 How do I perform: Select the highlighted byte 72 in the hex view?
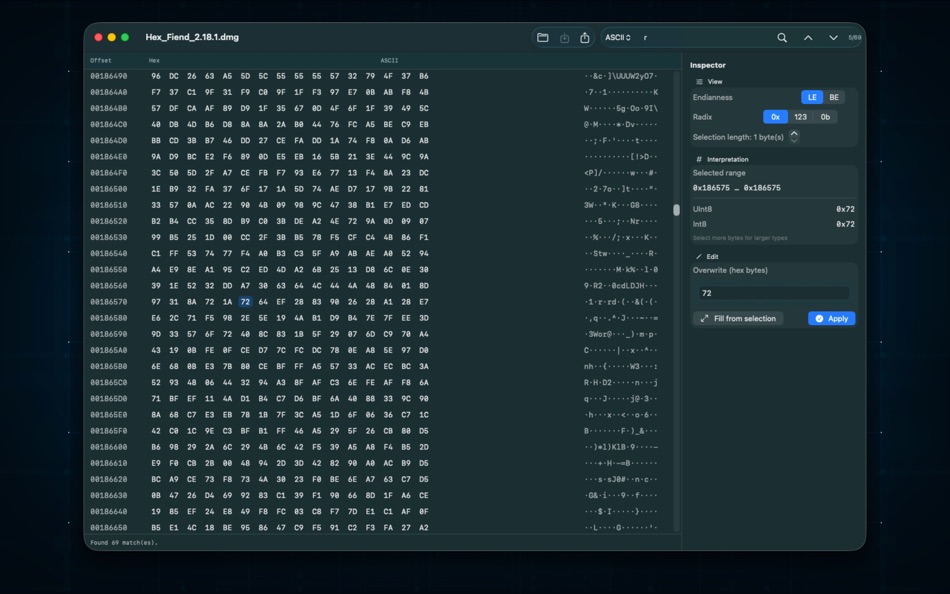click(x=245, y=299)
